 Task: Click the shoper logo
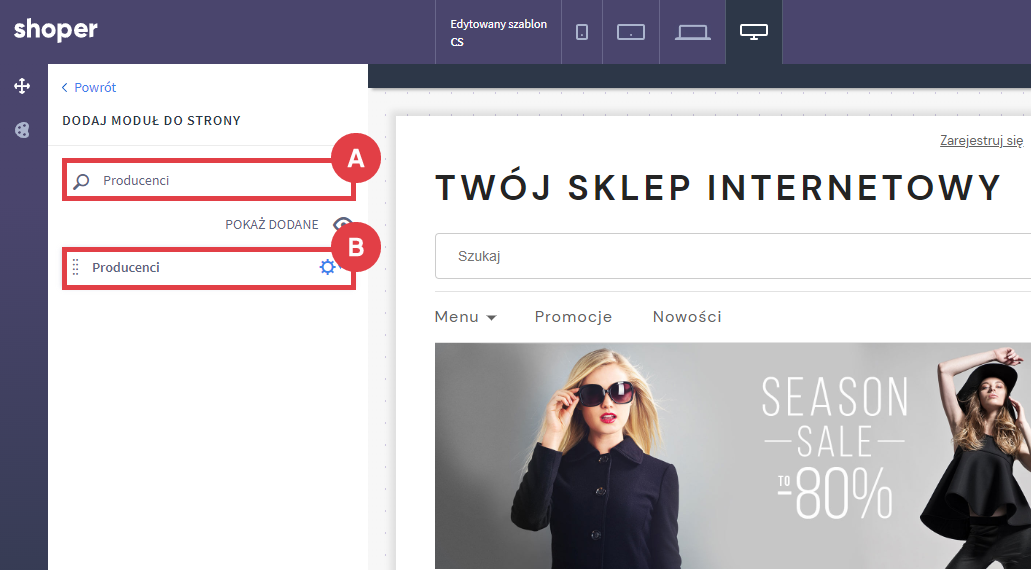[55, 30]
